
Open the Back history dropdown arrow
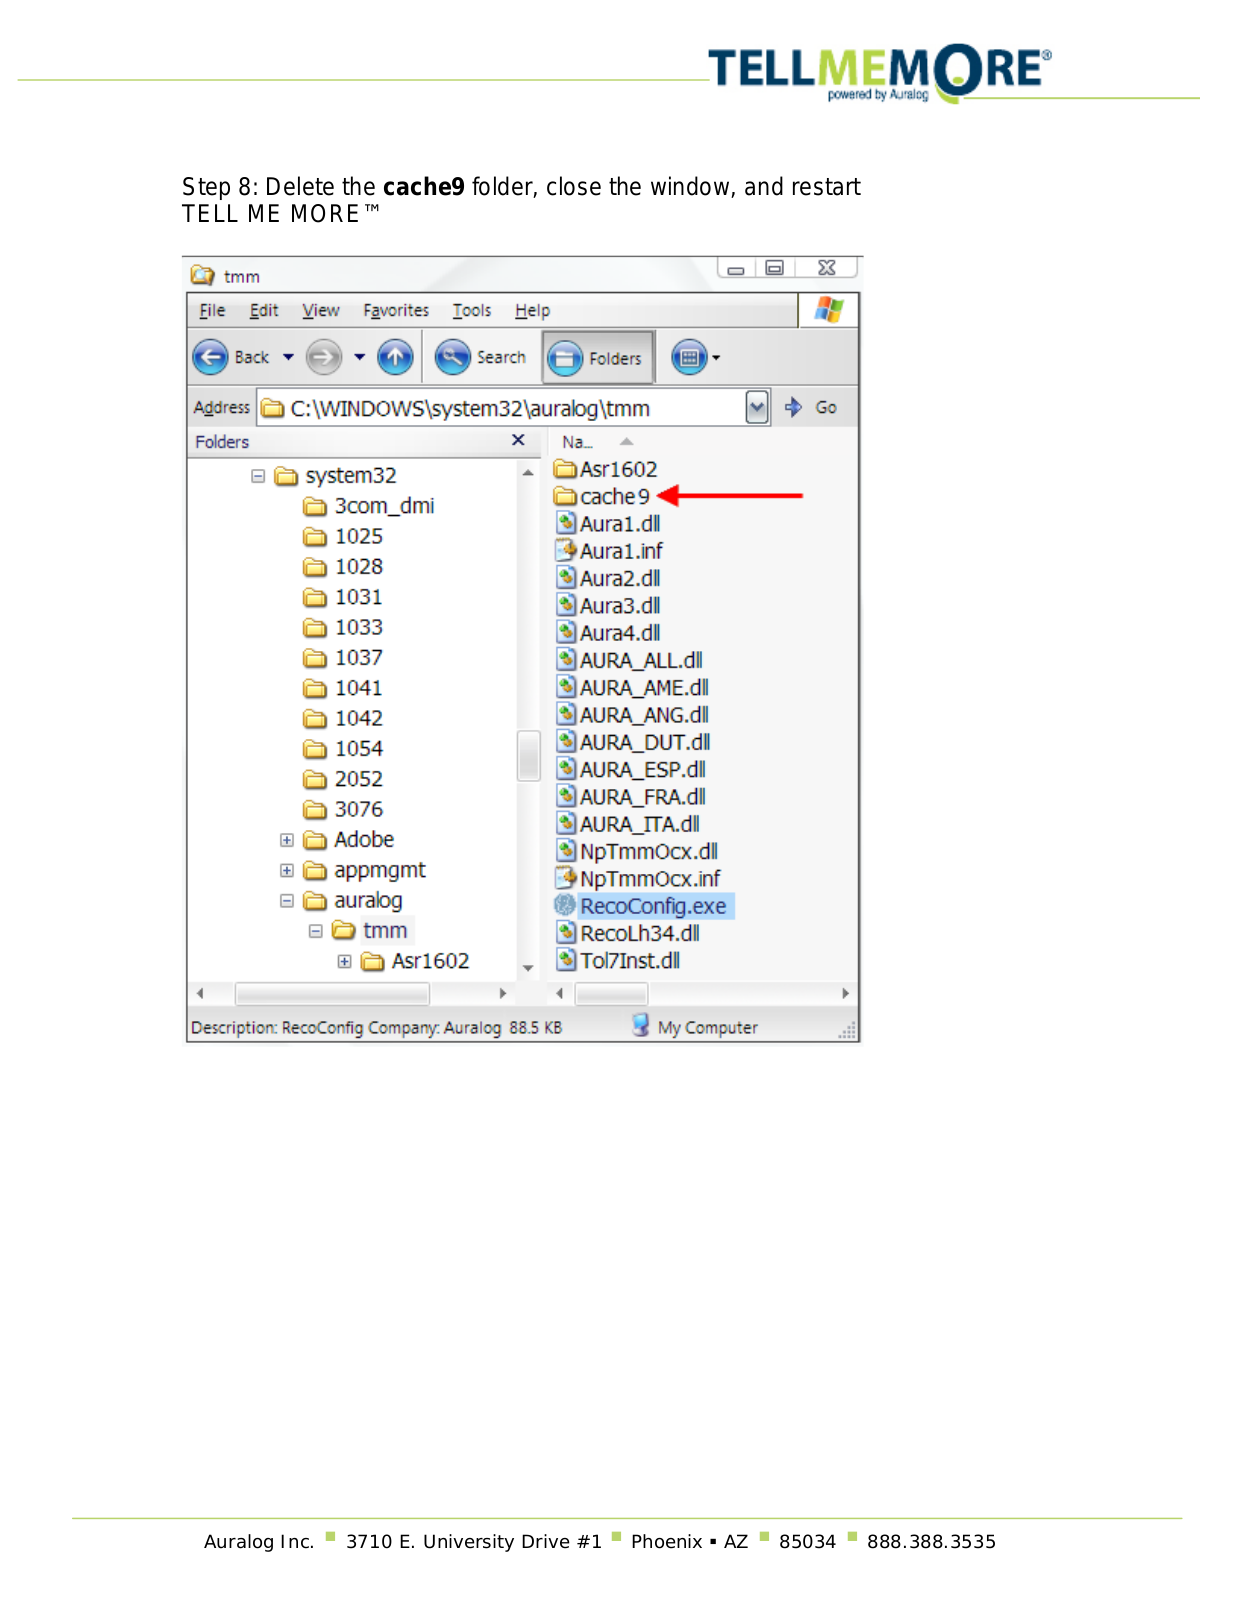point(288,357)
